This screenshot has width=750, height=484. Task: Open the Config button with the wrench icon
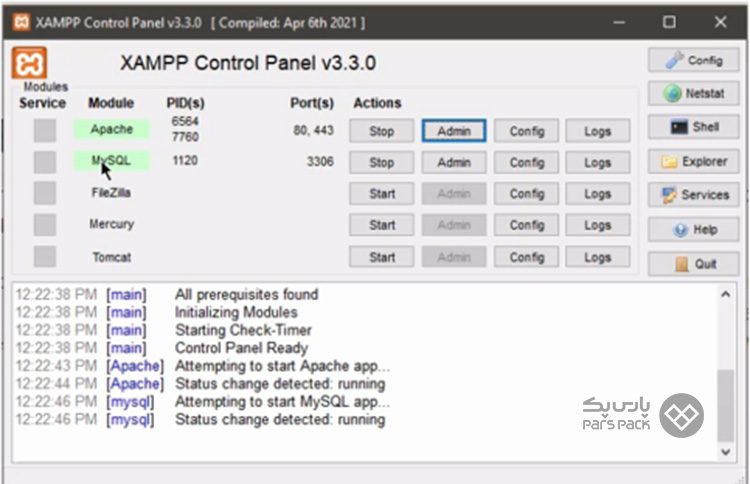(694, 60)
